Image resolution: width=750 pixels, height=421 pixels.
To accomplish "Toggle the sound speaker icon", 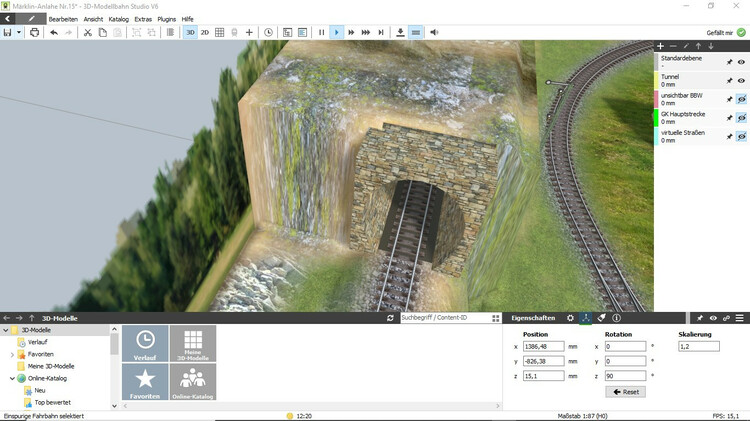I will (434, 32).
